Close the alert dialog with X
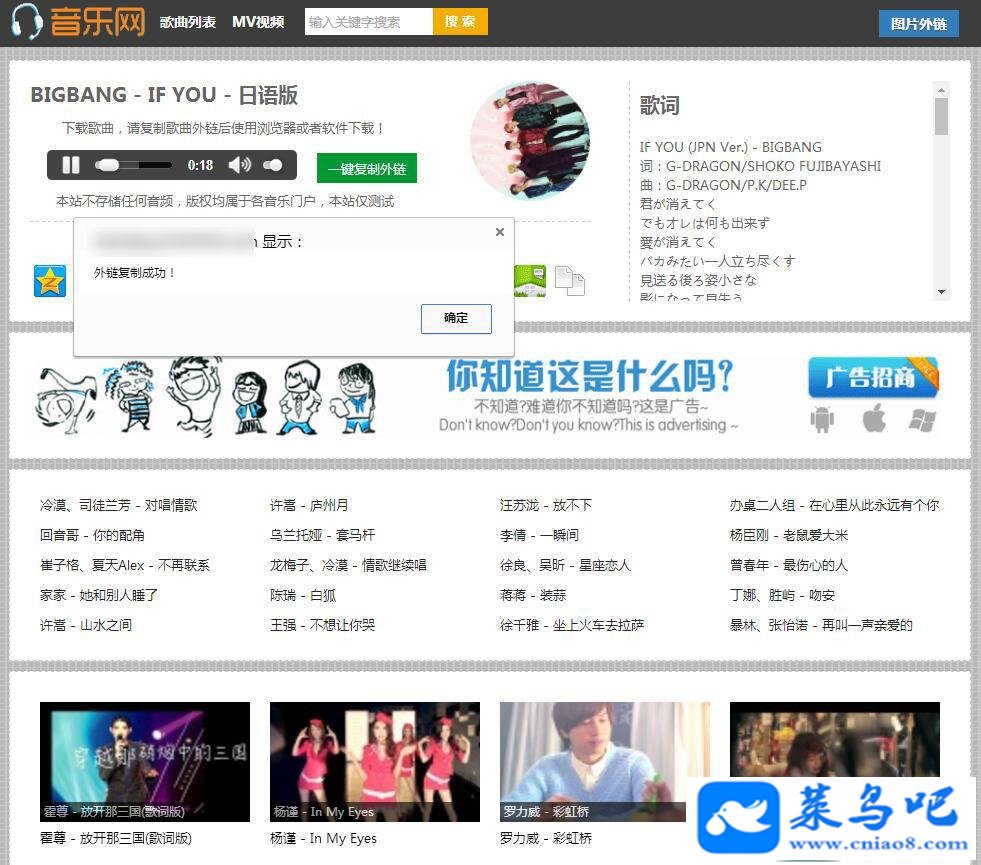 coord(500,232)
